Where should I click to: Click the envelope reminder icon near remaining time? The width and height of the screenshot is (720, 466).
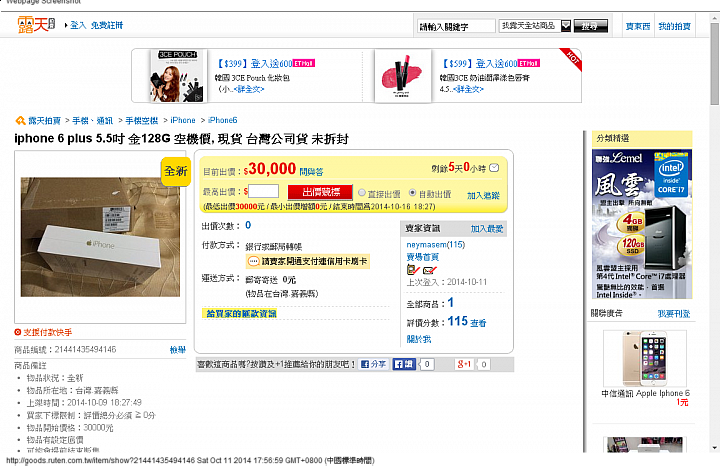click(494, 168)
